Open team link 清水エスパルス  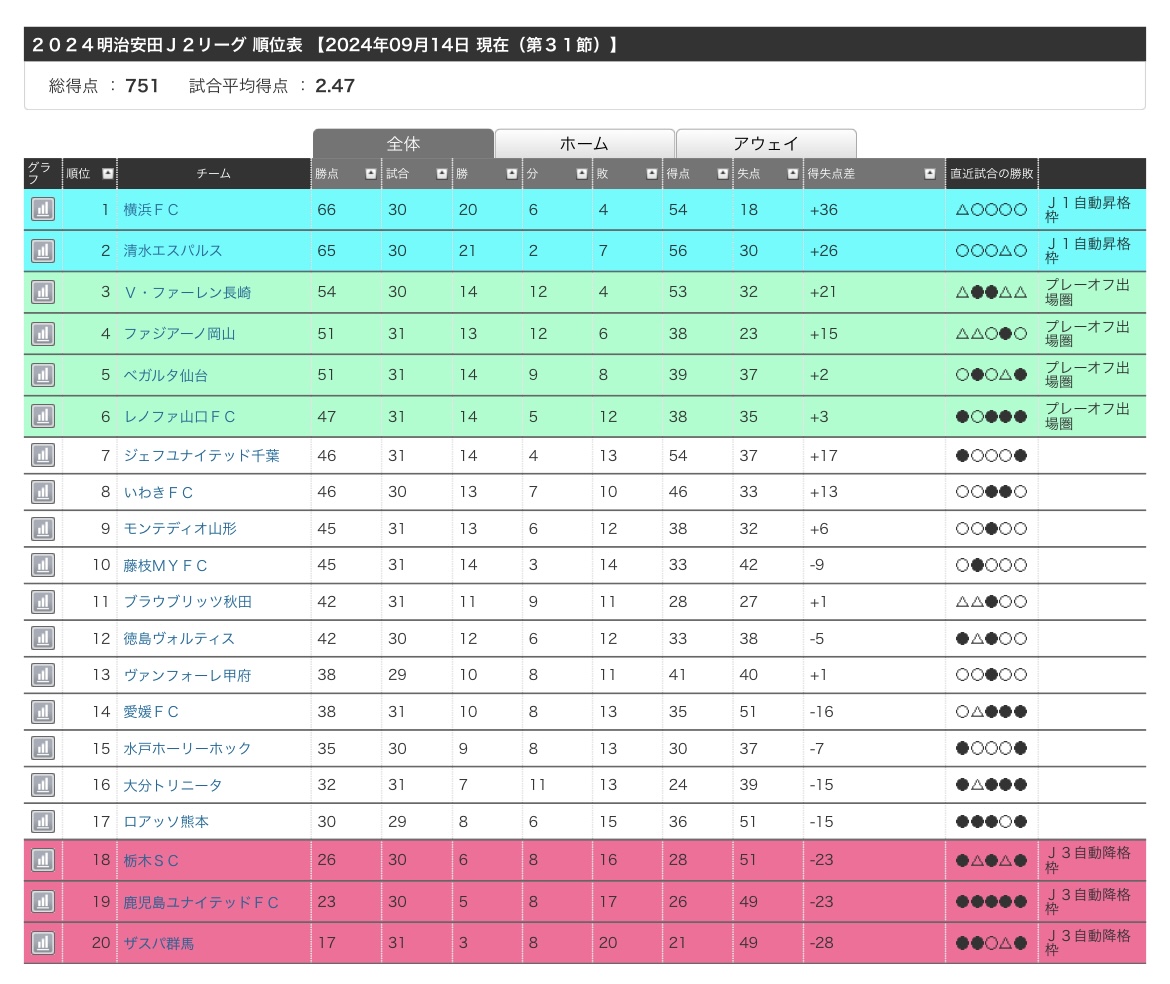click(173, 251)
